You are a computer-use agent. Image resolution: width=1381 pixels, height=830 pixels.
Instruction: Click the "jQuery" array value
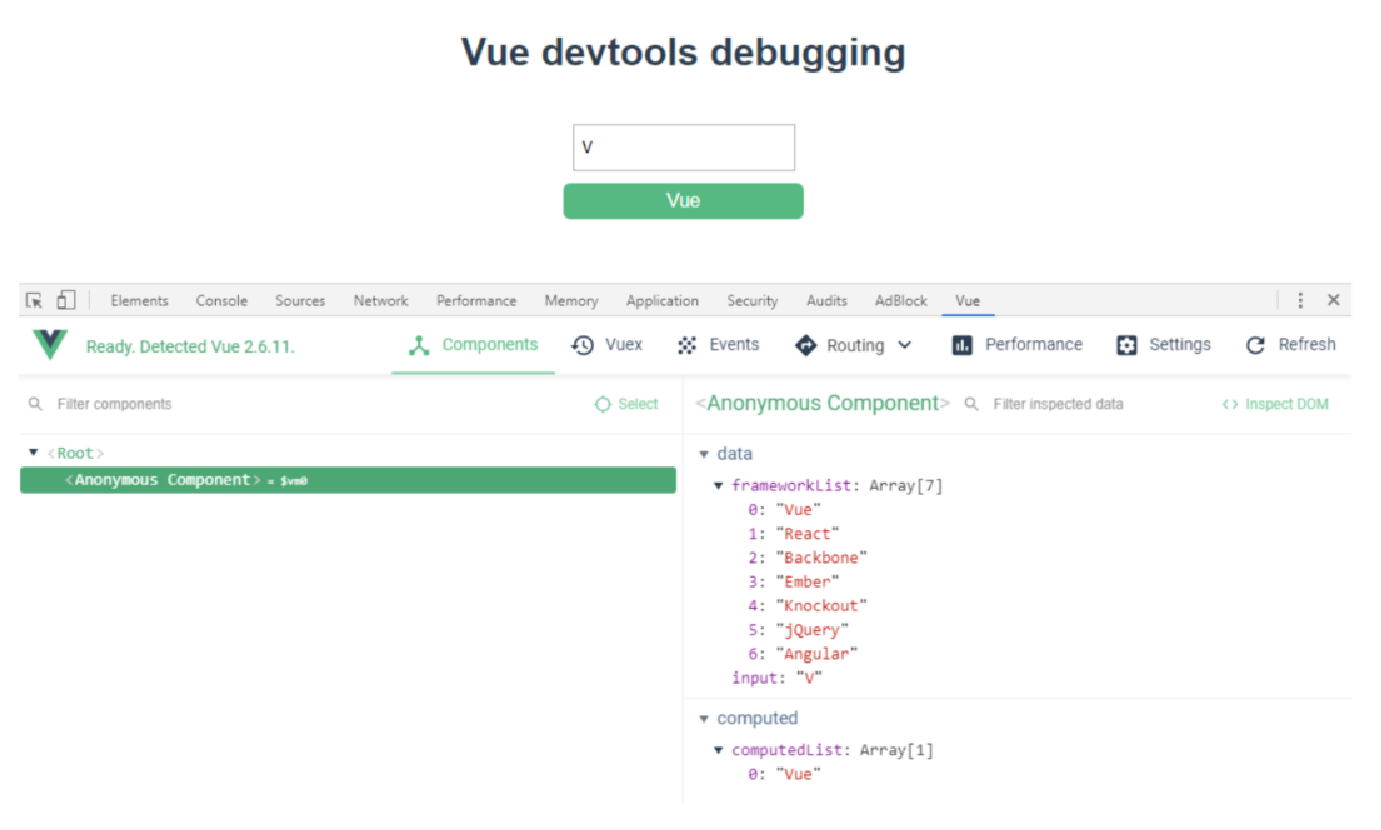tap(812, 630)
